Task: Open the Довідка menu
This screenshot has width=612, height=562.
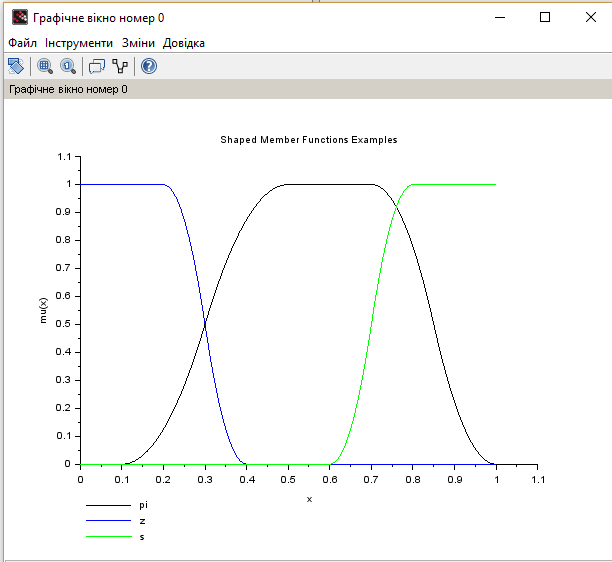Action: tap(183, 43)
